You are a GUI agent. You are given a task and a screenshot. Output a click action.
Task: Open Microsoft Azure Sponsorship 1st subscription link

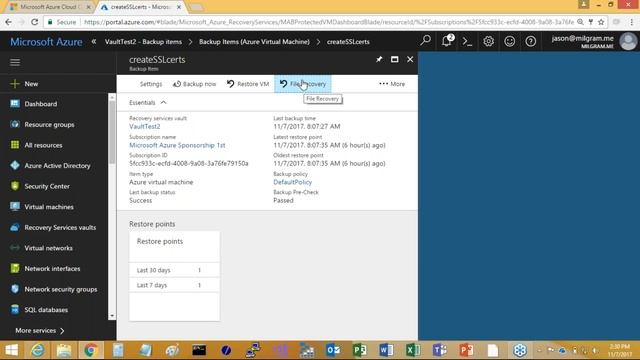pos(177,145)
